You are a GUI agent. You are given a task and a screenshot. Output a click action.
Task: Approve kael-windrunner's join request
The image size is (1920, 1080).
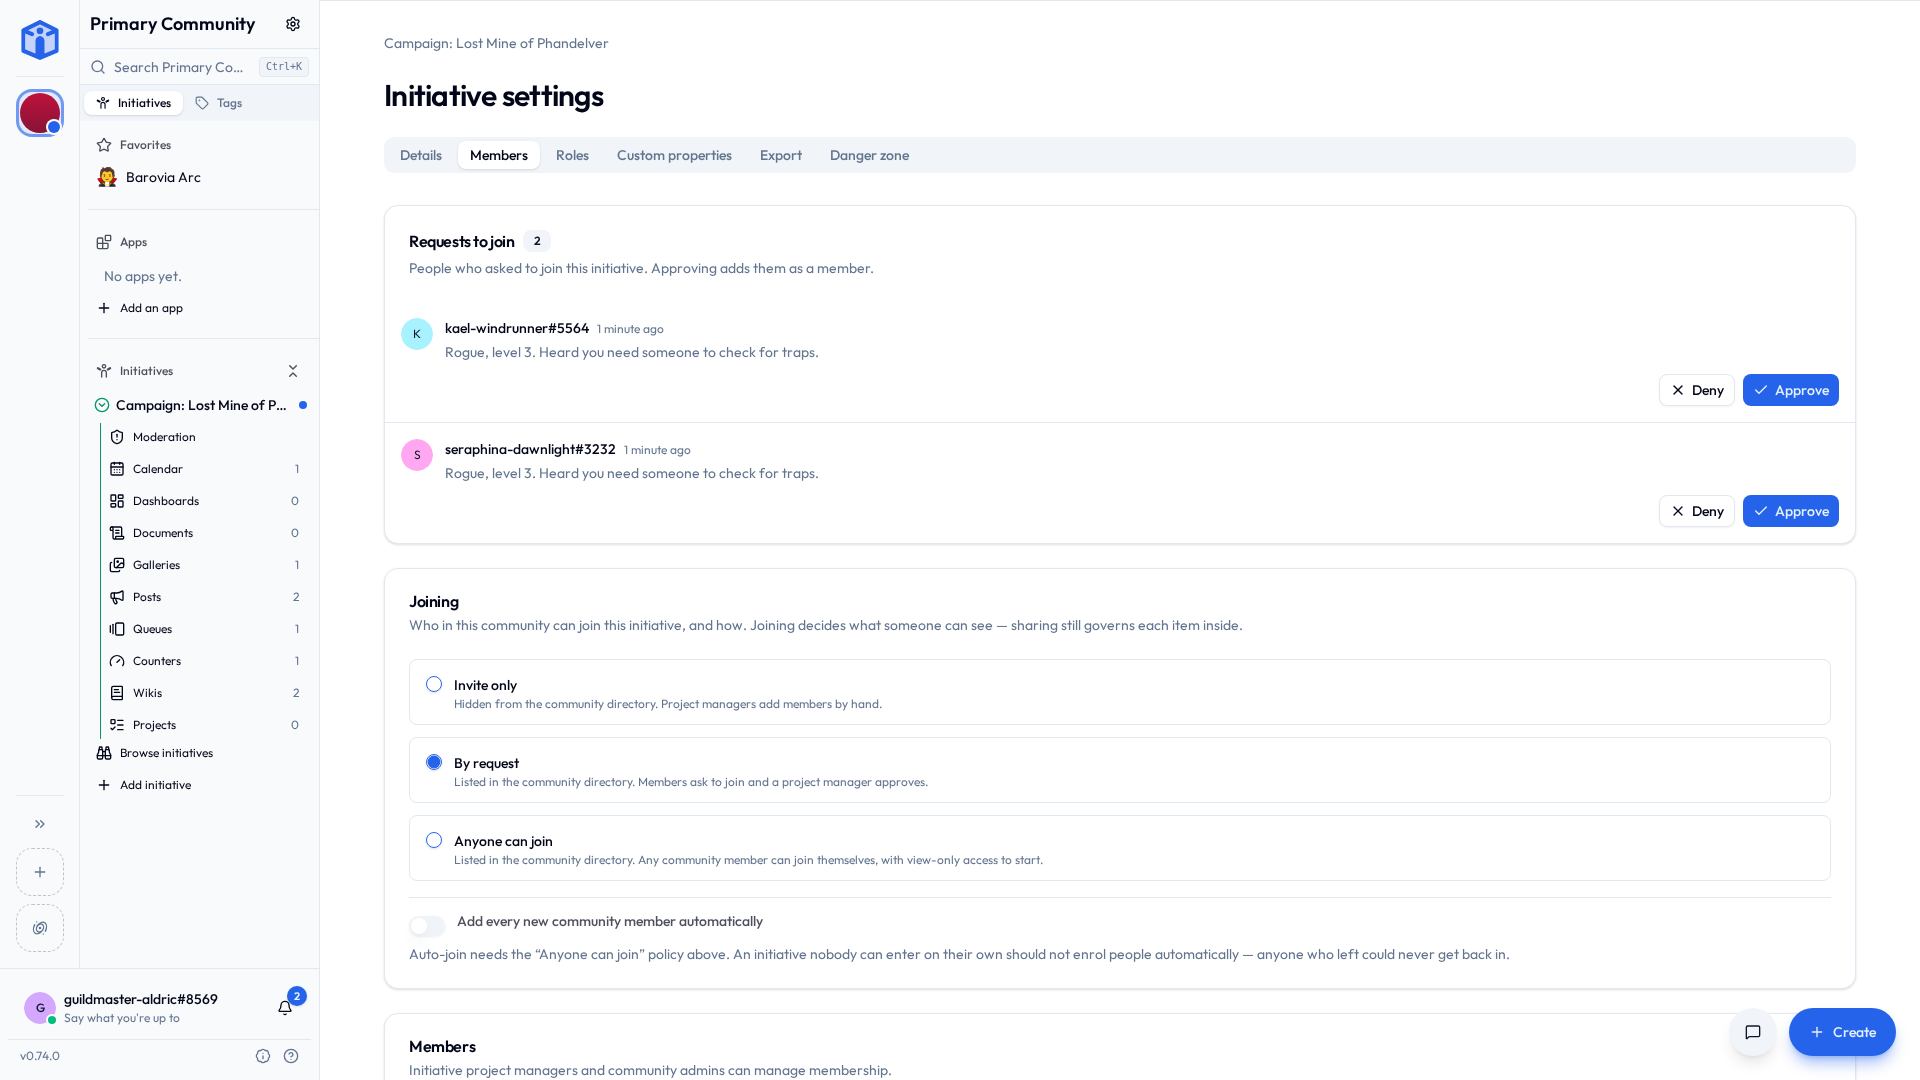[x=1790, y=390]
